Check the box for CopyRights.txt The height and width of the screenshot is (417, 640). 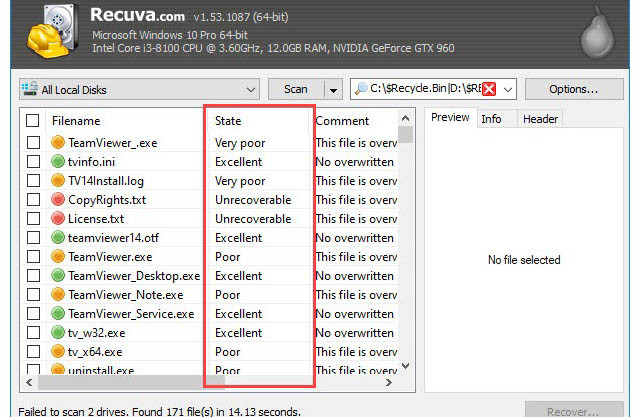click(x=33, y=200)
